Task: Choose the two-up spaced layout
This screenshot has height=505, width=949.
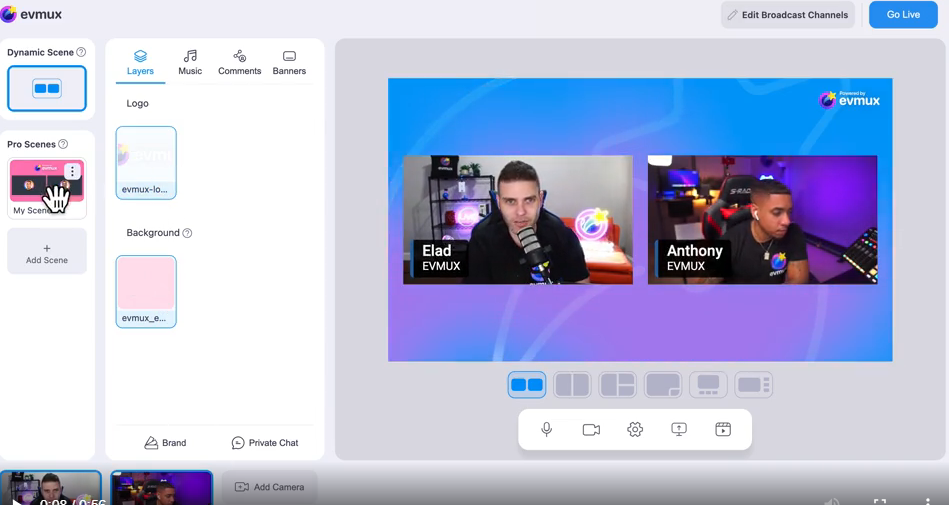Action: pos(527,385)
